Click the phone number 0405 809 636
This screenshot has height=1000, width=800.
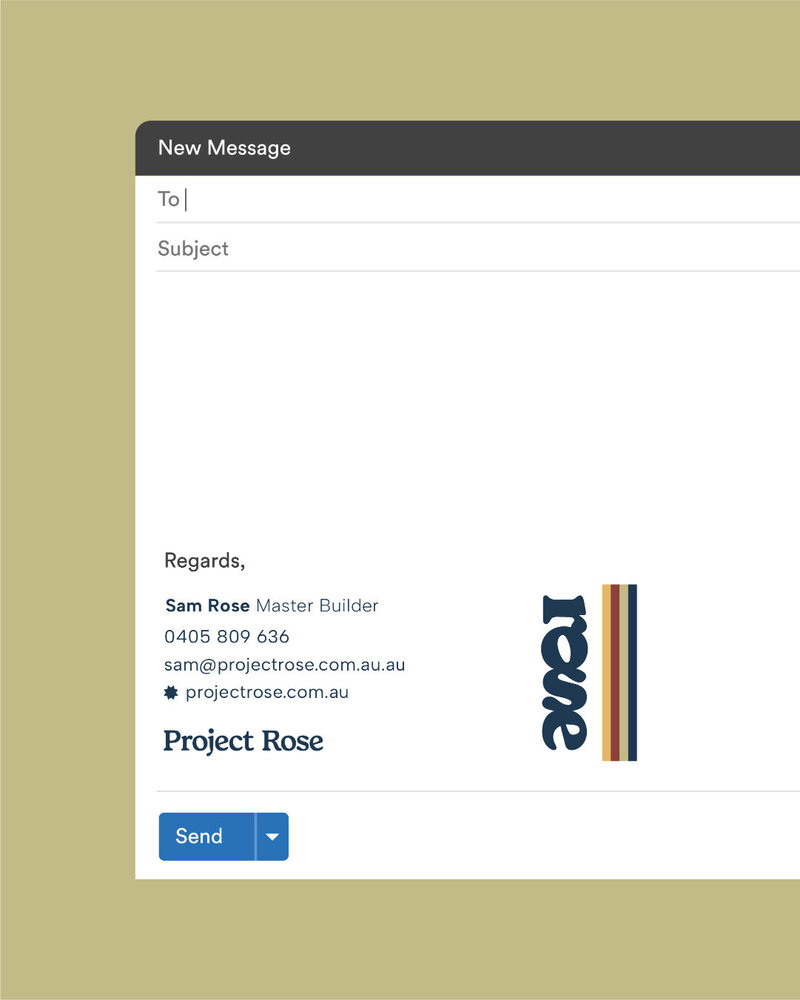coord(226,636)
